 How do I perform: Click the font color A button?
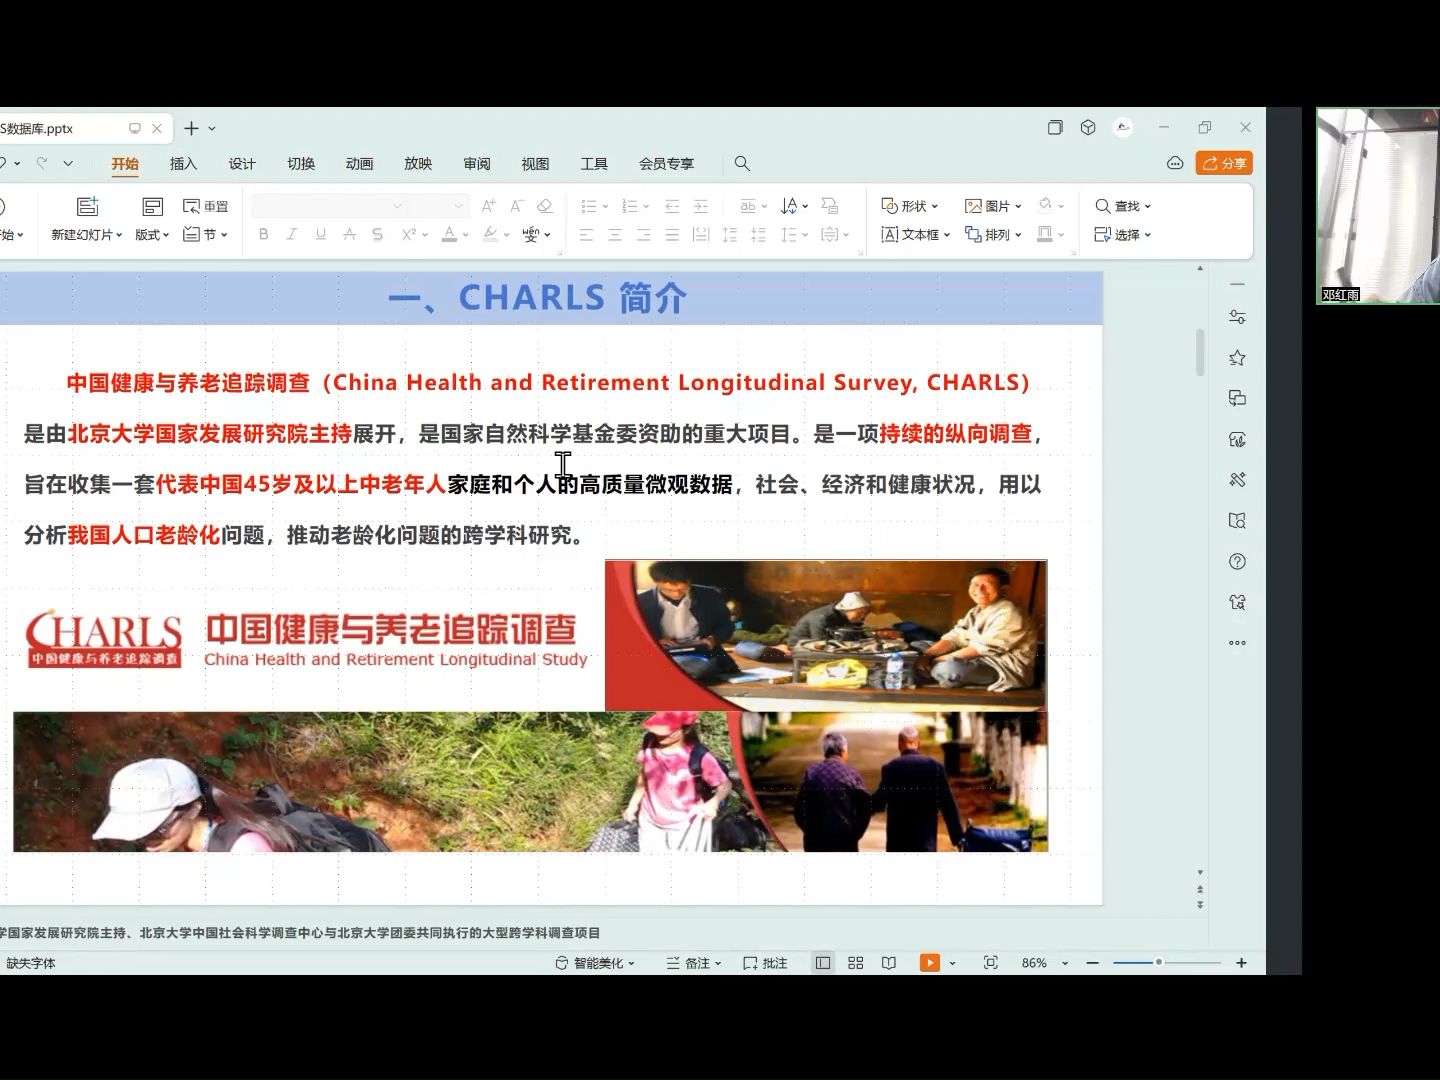450,234
